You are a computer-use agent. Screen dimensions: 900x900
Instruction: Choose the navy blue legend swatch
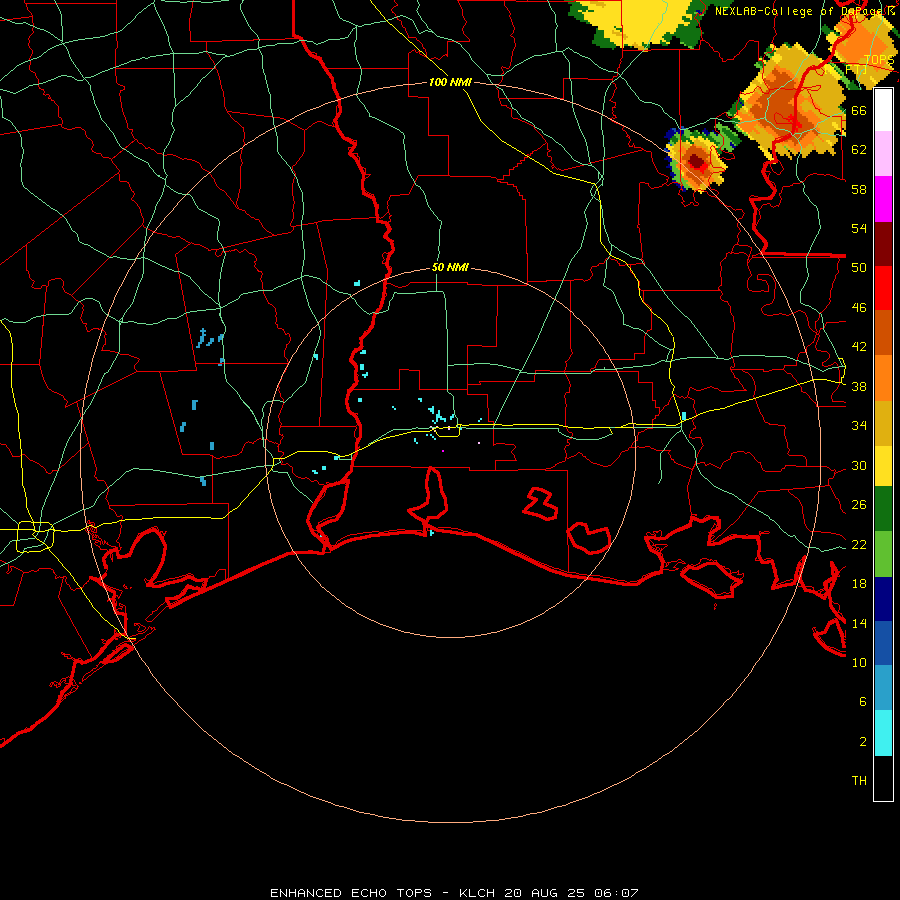click(x=883, y=599)
